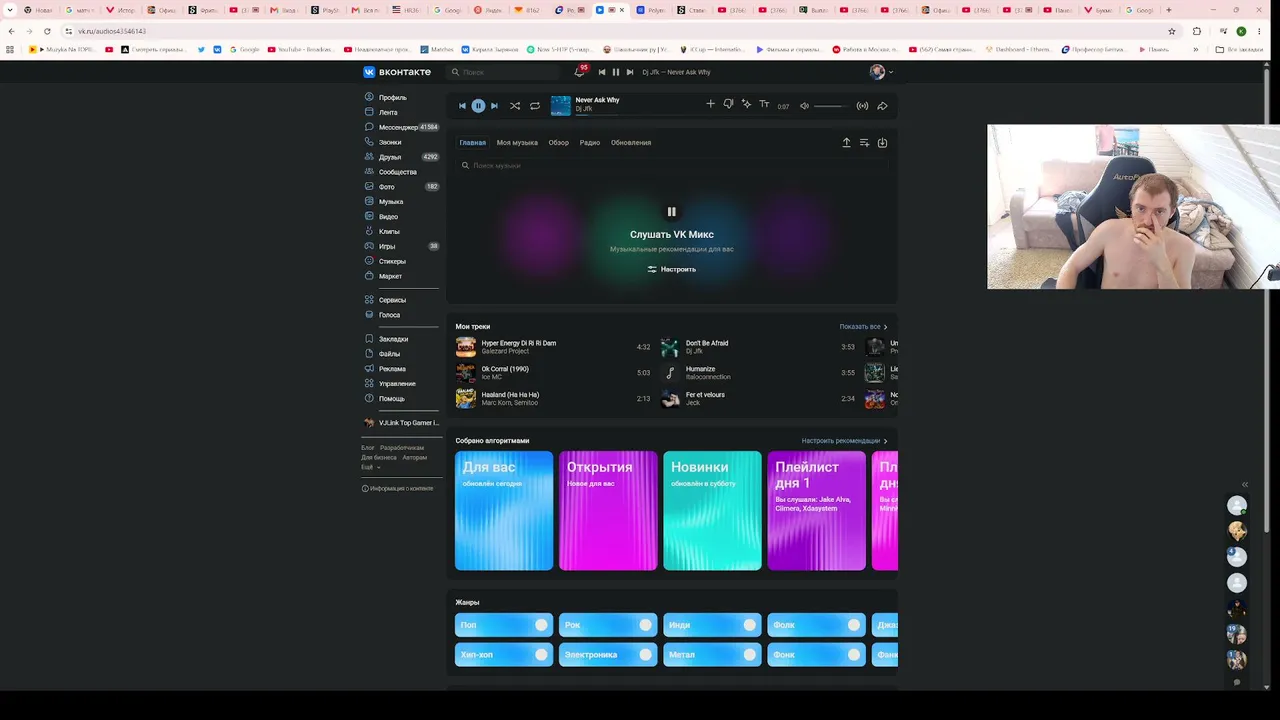The image size is (1280, 720).
Task: Click the ВКонтакте logo
Action: point(397,72)
